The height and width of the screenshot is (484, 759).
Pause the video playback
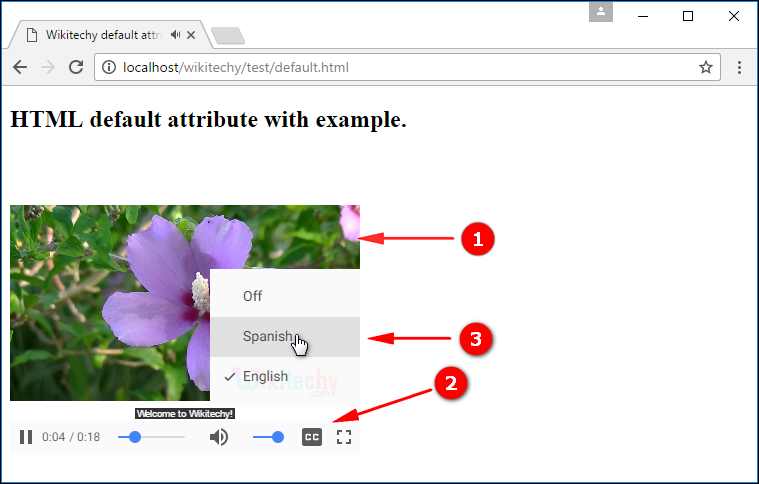[x=26, y=437]
